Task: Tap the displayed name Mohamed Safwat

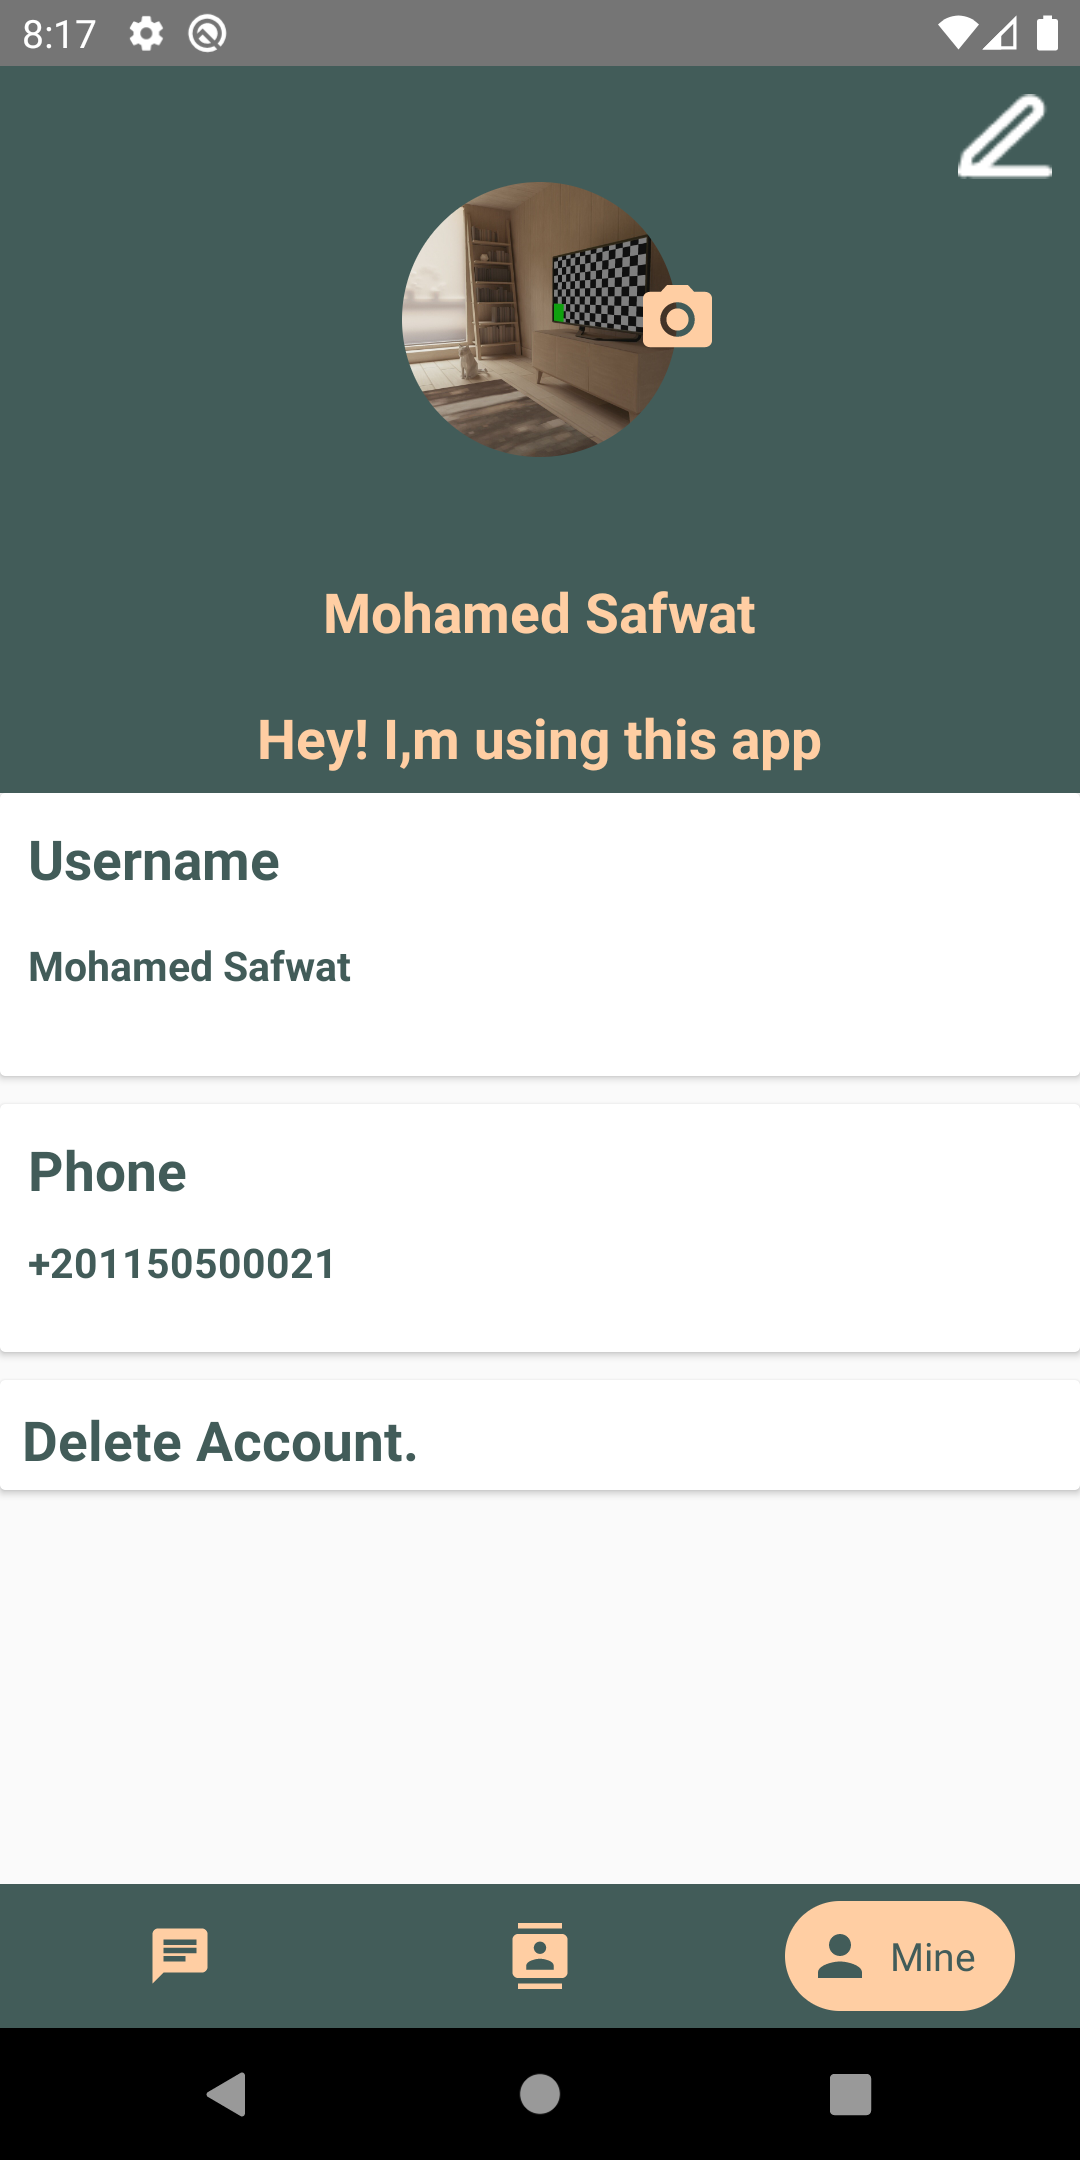Action: point(540,614)
